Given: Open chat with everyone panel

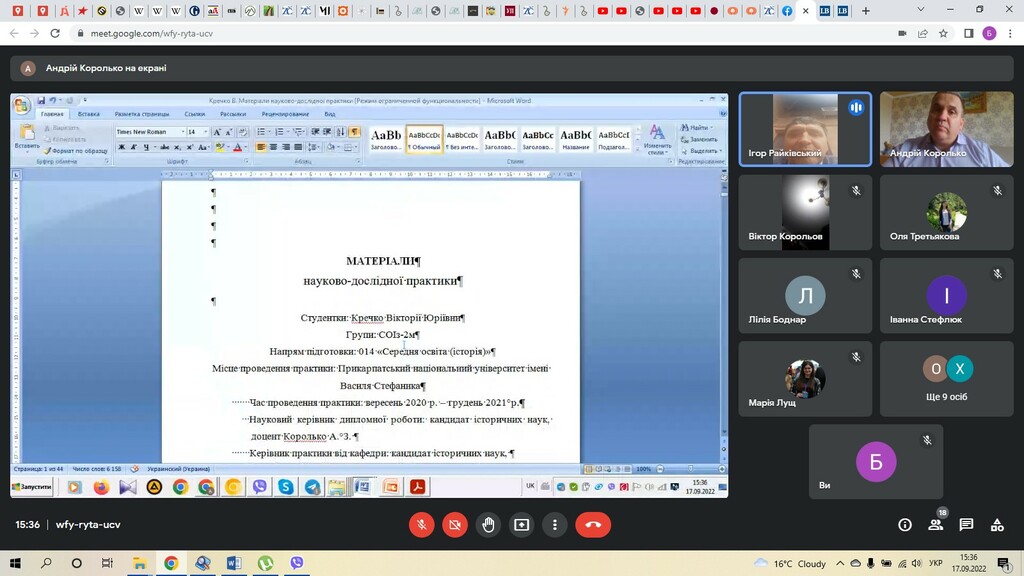Looking at the screenshot, I should 966,525.
